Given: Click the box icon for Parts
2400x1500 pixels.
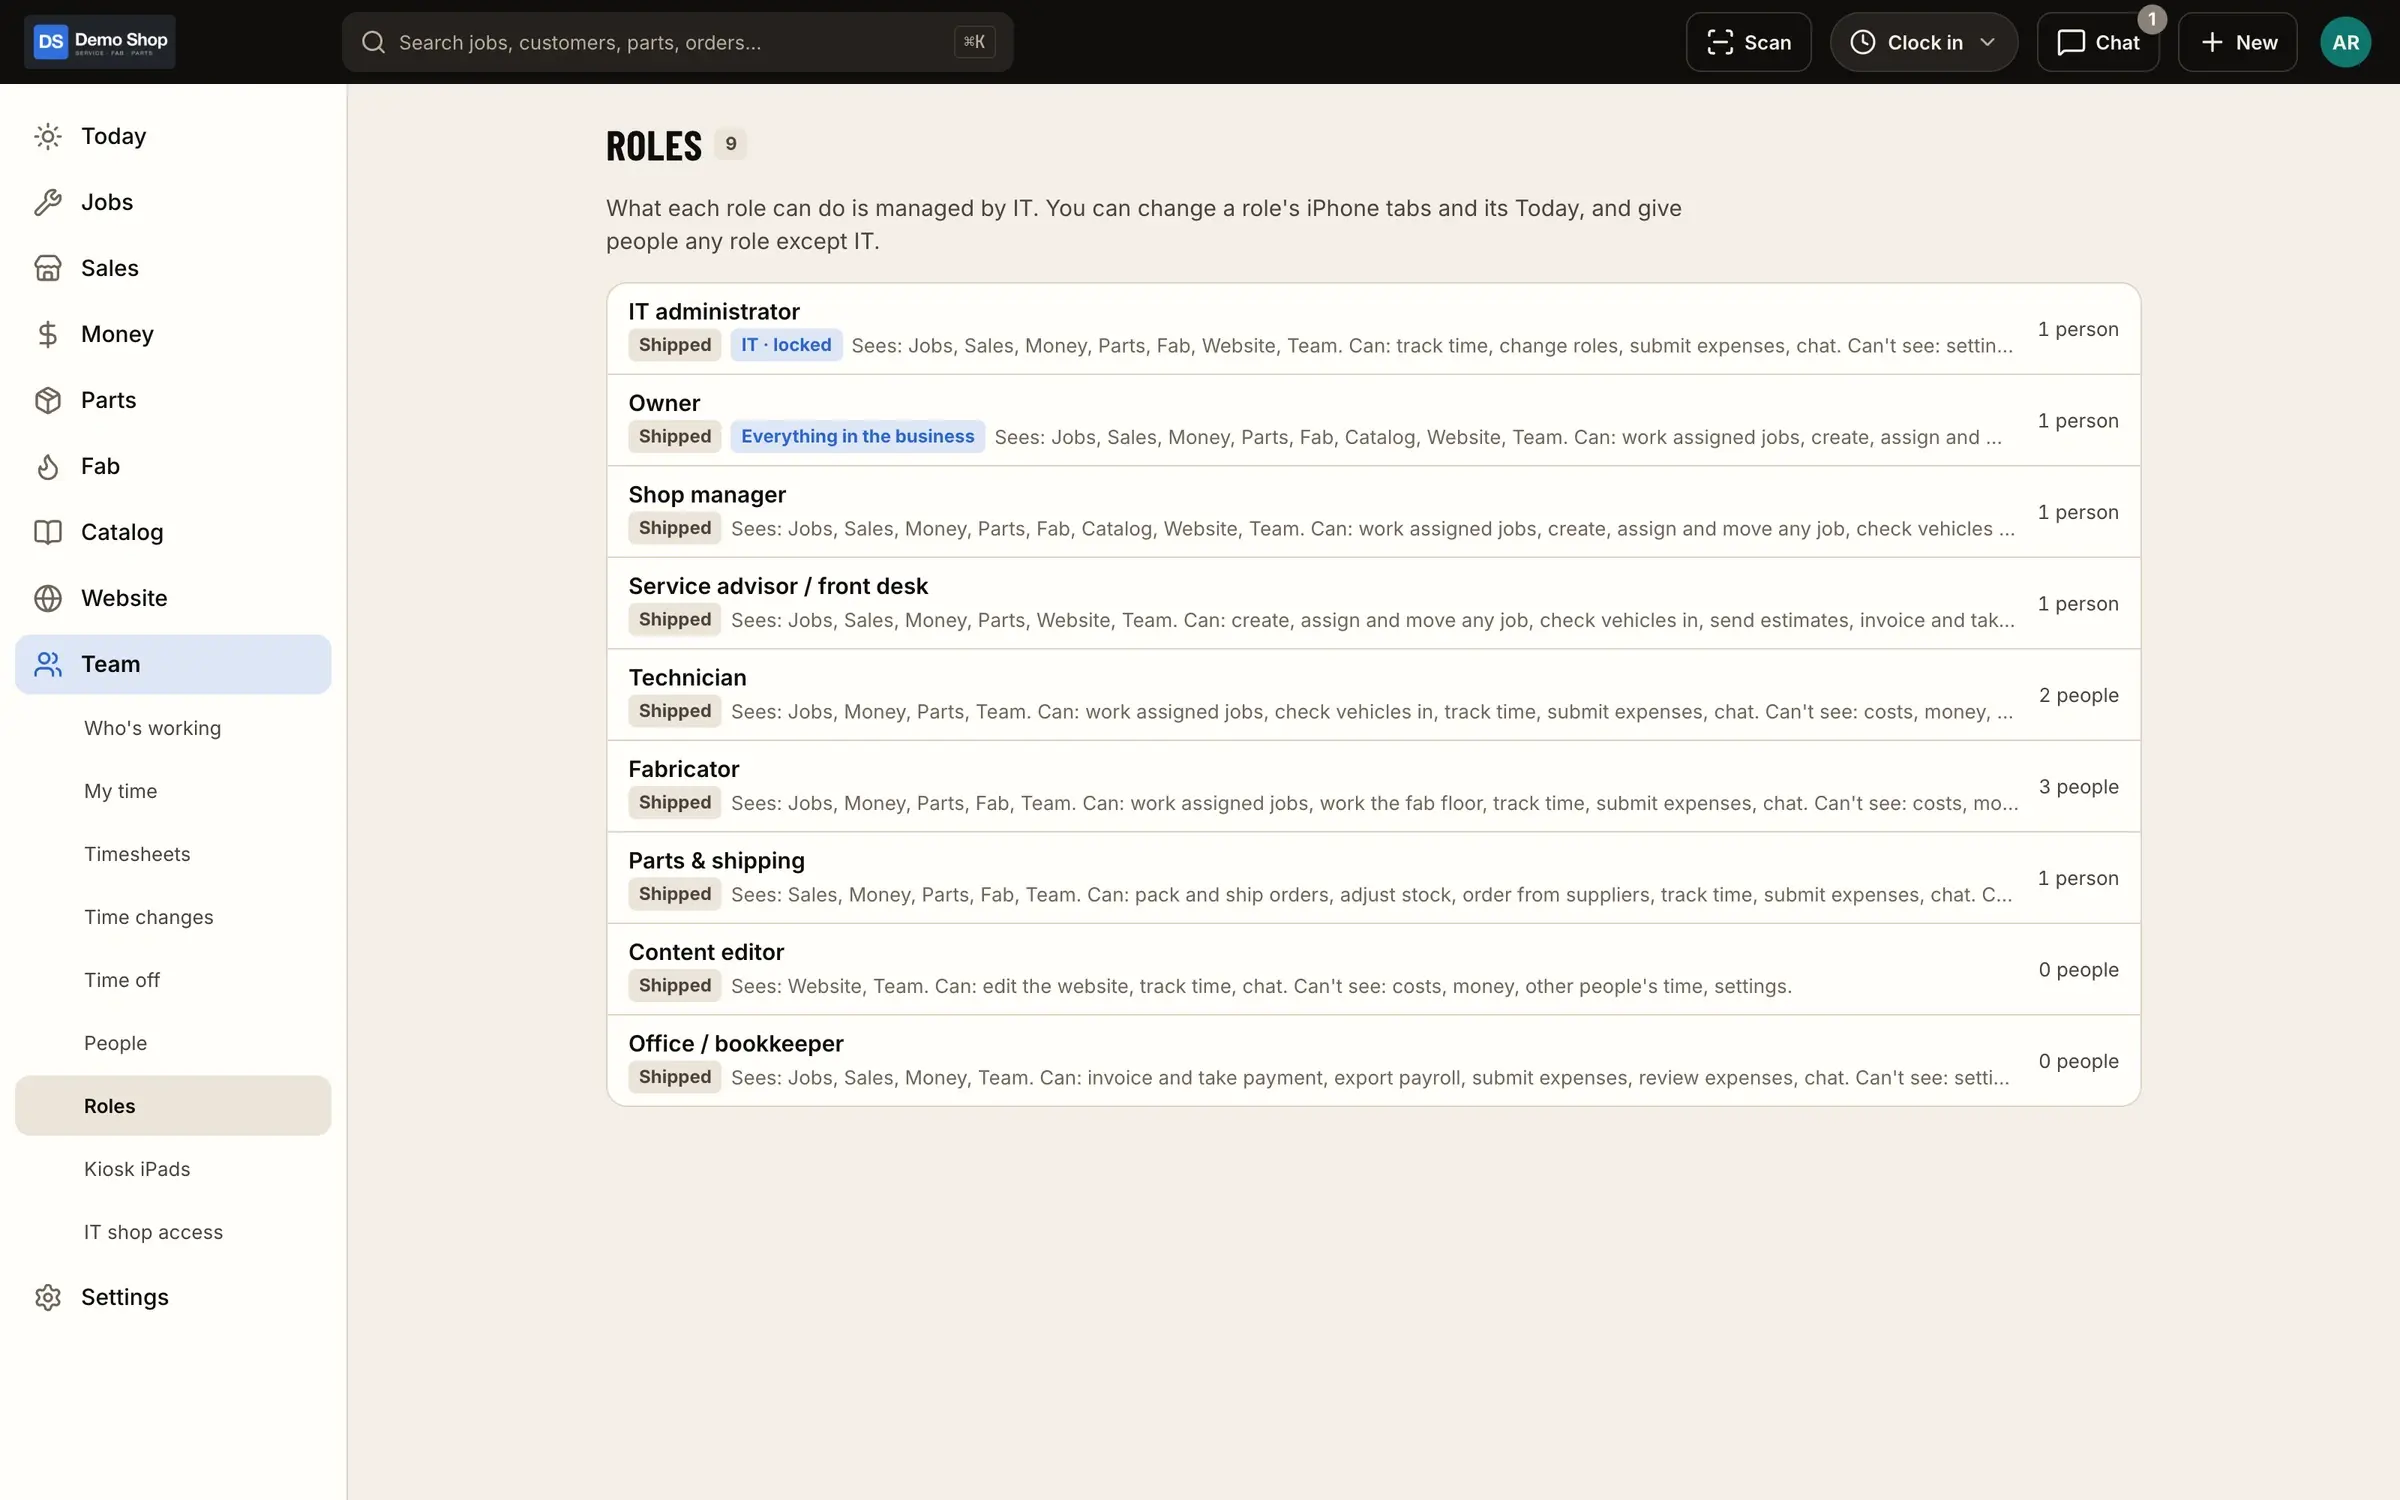Looking at the screenshot, I should 48,400.
